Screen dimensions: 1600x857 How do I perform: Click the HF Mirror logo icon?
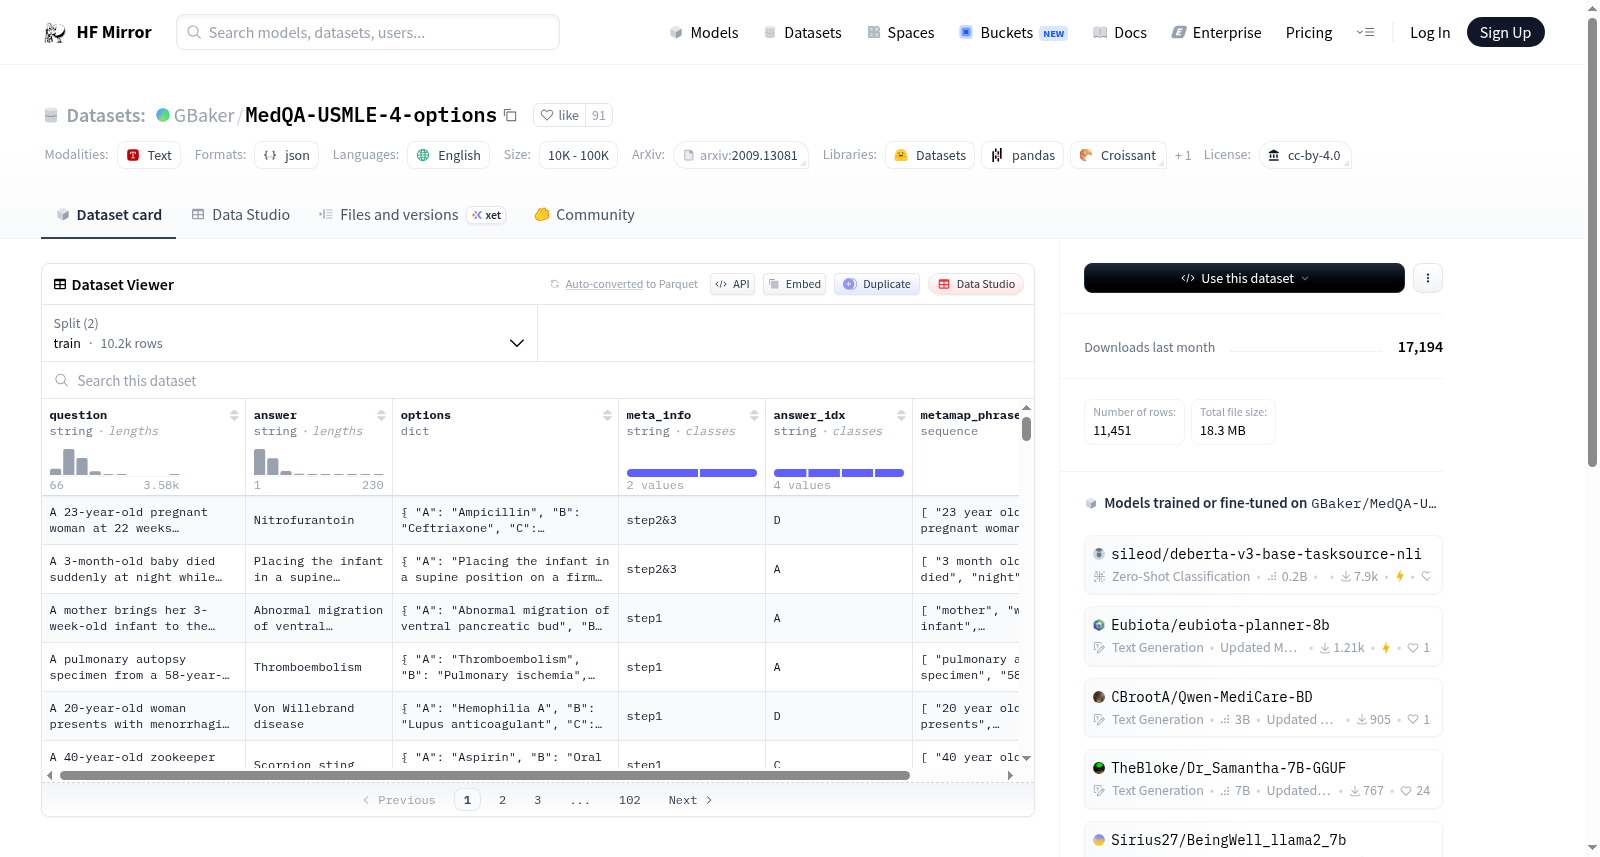coord(55,33)
